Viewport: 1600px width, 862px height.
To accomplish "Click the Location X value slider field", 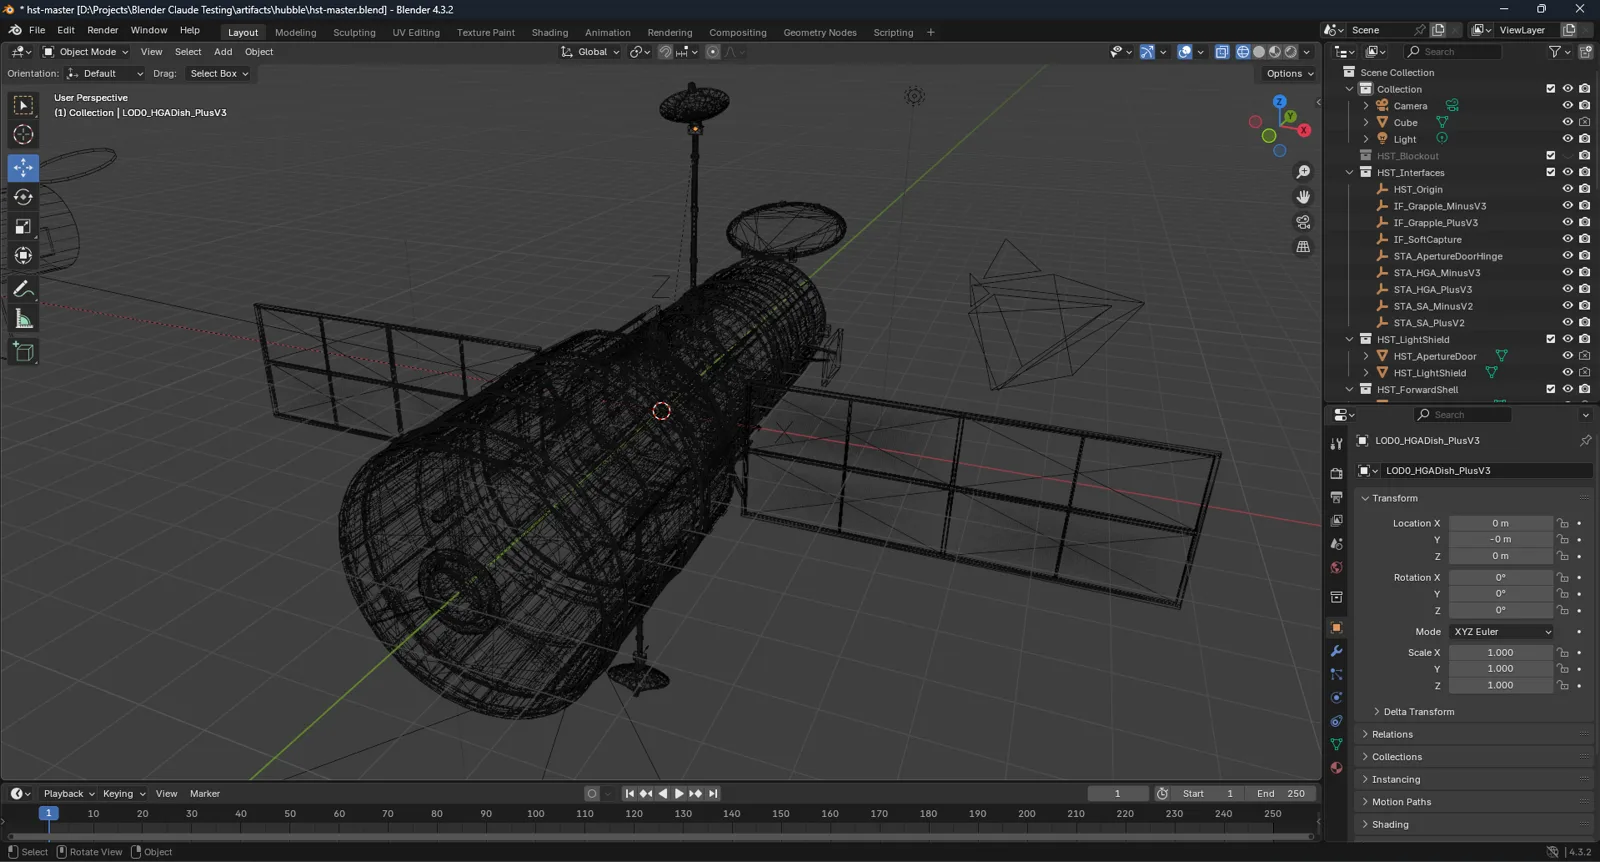I will pos(1500,523).
